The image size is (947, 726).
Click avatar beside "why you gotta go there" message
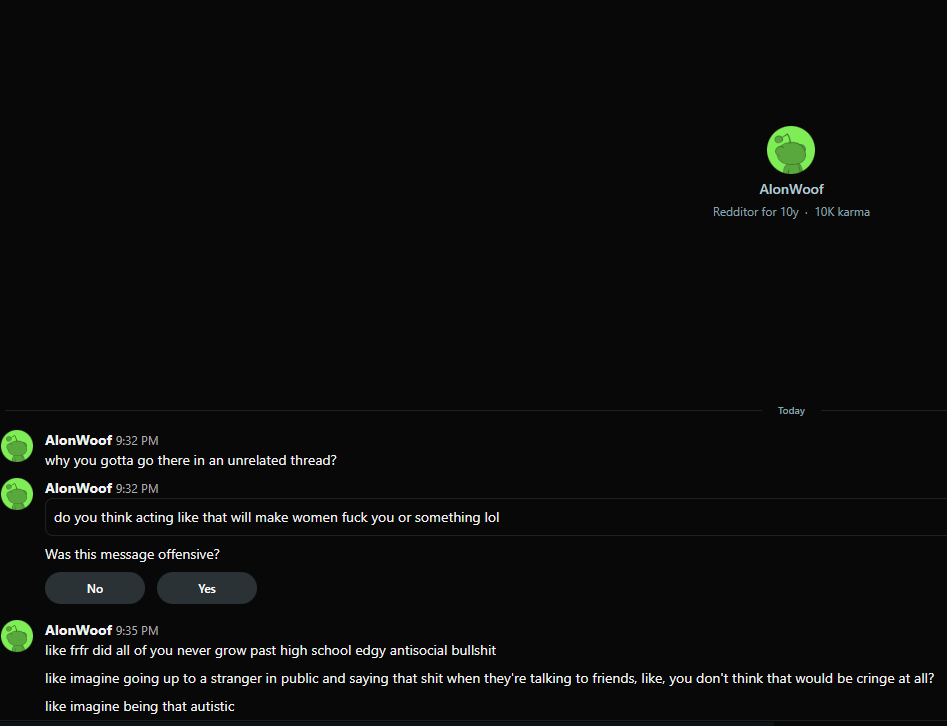17,446
